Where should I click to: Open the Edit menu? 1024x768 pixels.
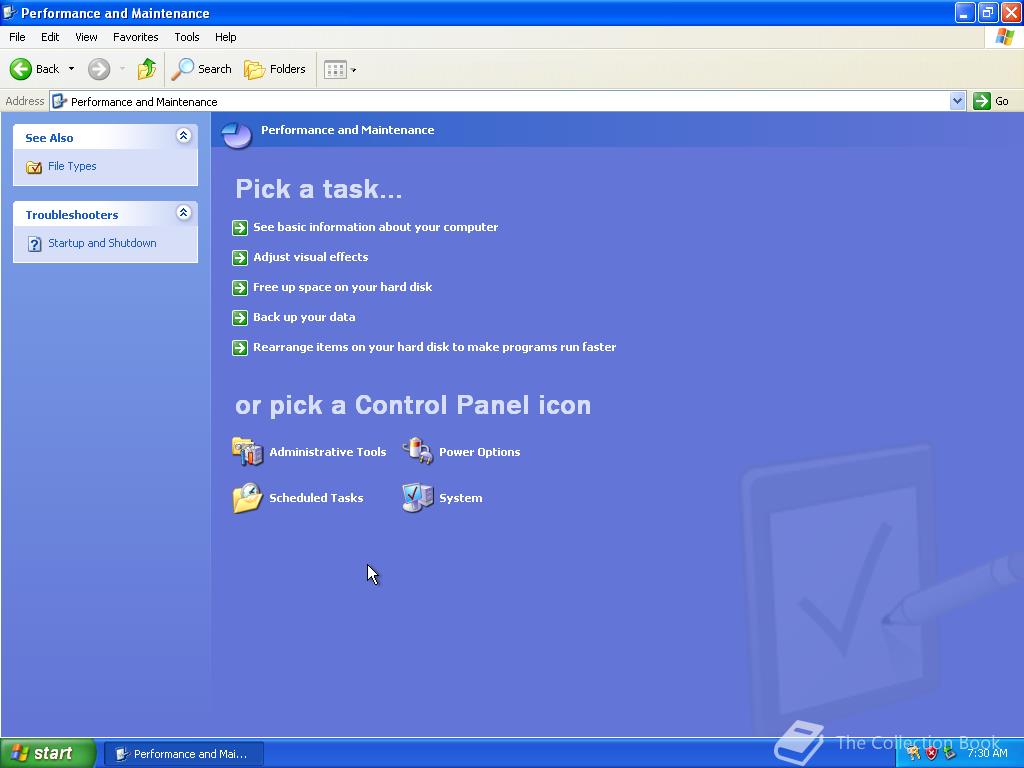tap(50, 37)
